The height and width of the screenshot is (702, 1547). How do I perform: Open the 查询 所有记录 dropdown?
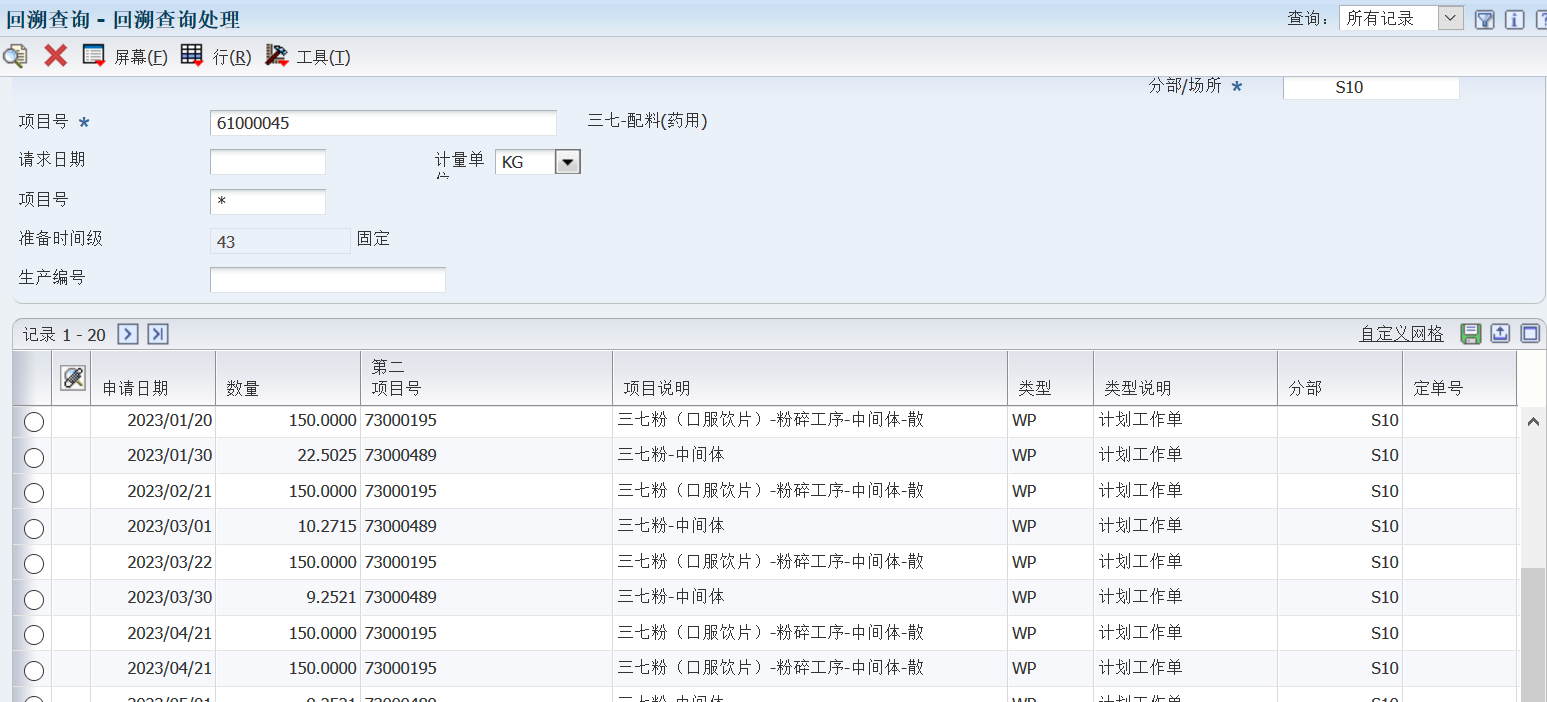click(1450, 18)
